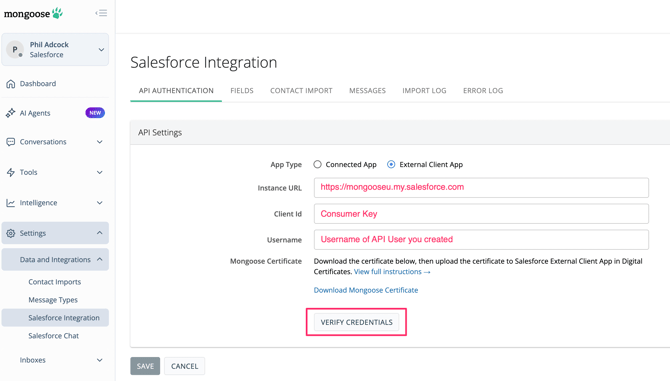Open Contact Imports in the sidebar
Image resolution: width=670 pixels, height=381 pixels.
[x=55, y=282]
